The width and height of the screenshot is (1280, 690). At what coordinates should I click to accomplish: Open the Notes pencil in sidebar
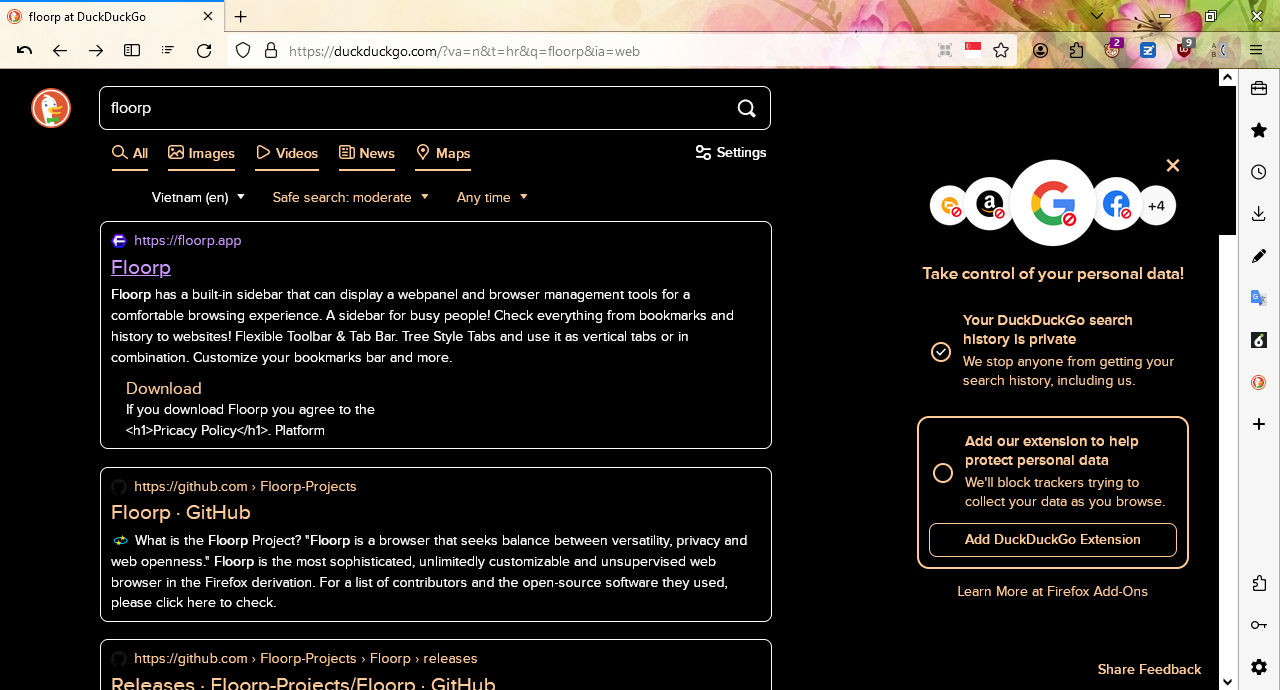[1259, 256]
